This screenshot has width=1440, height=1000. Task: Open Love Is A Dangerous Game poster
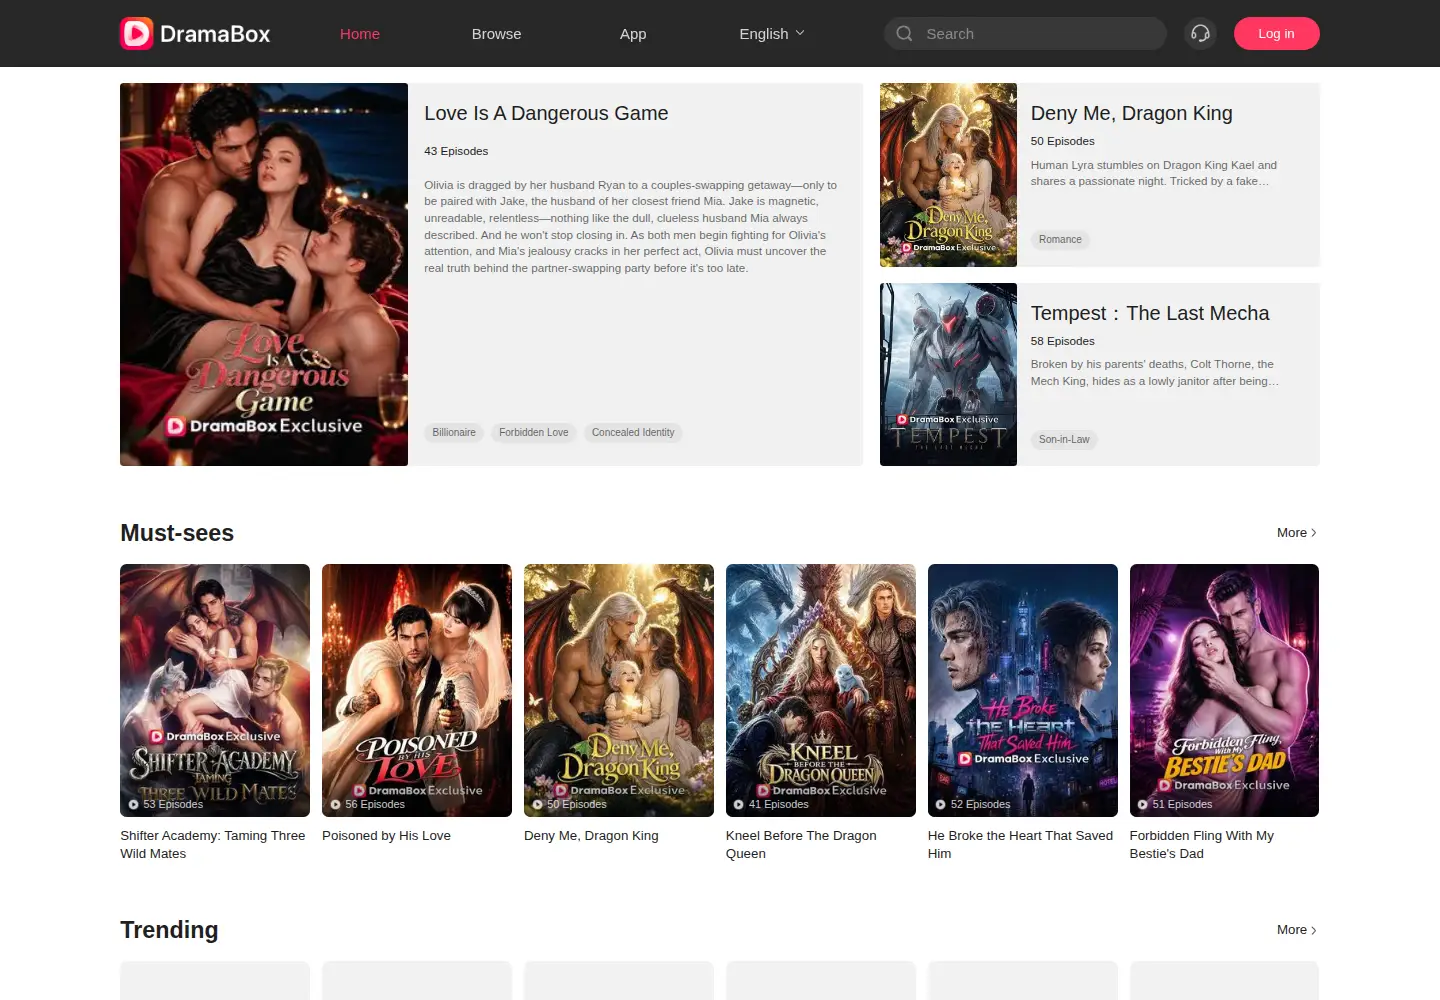point(264,275)
